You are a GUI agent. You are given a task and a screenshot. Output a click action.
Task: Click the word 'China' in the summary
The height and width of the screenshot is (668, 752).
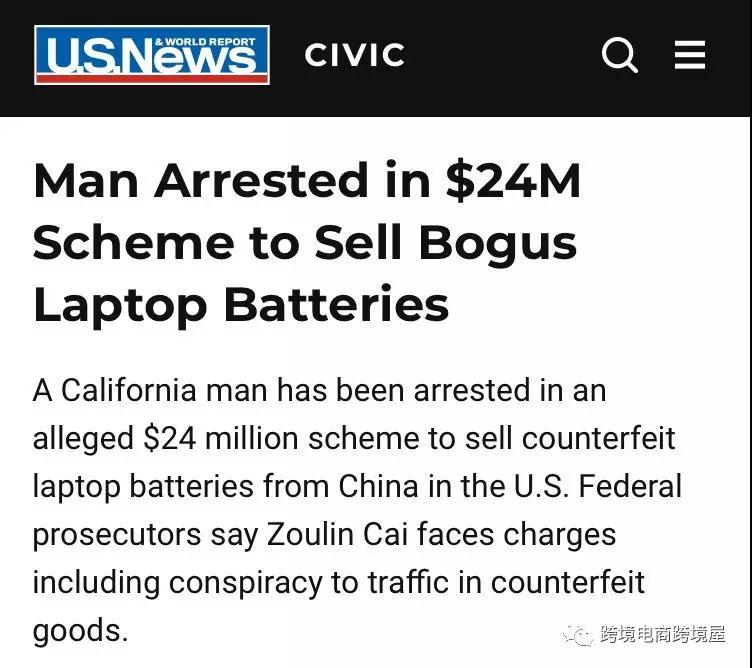click(x=379, y=486)
